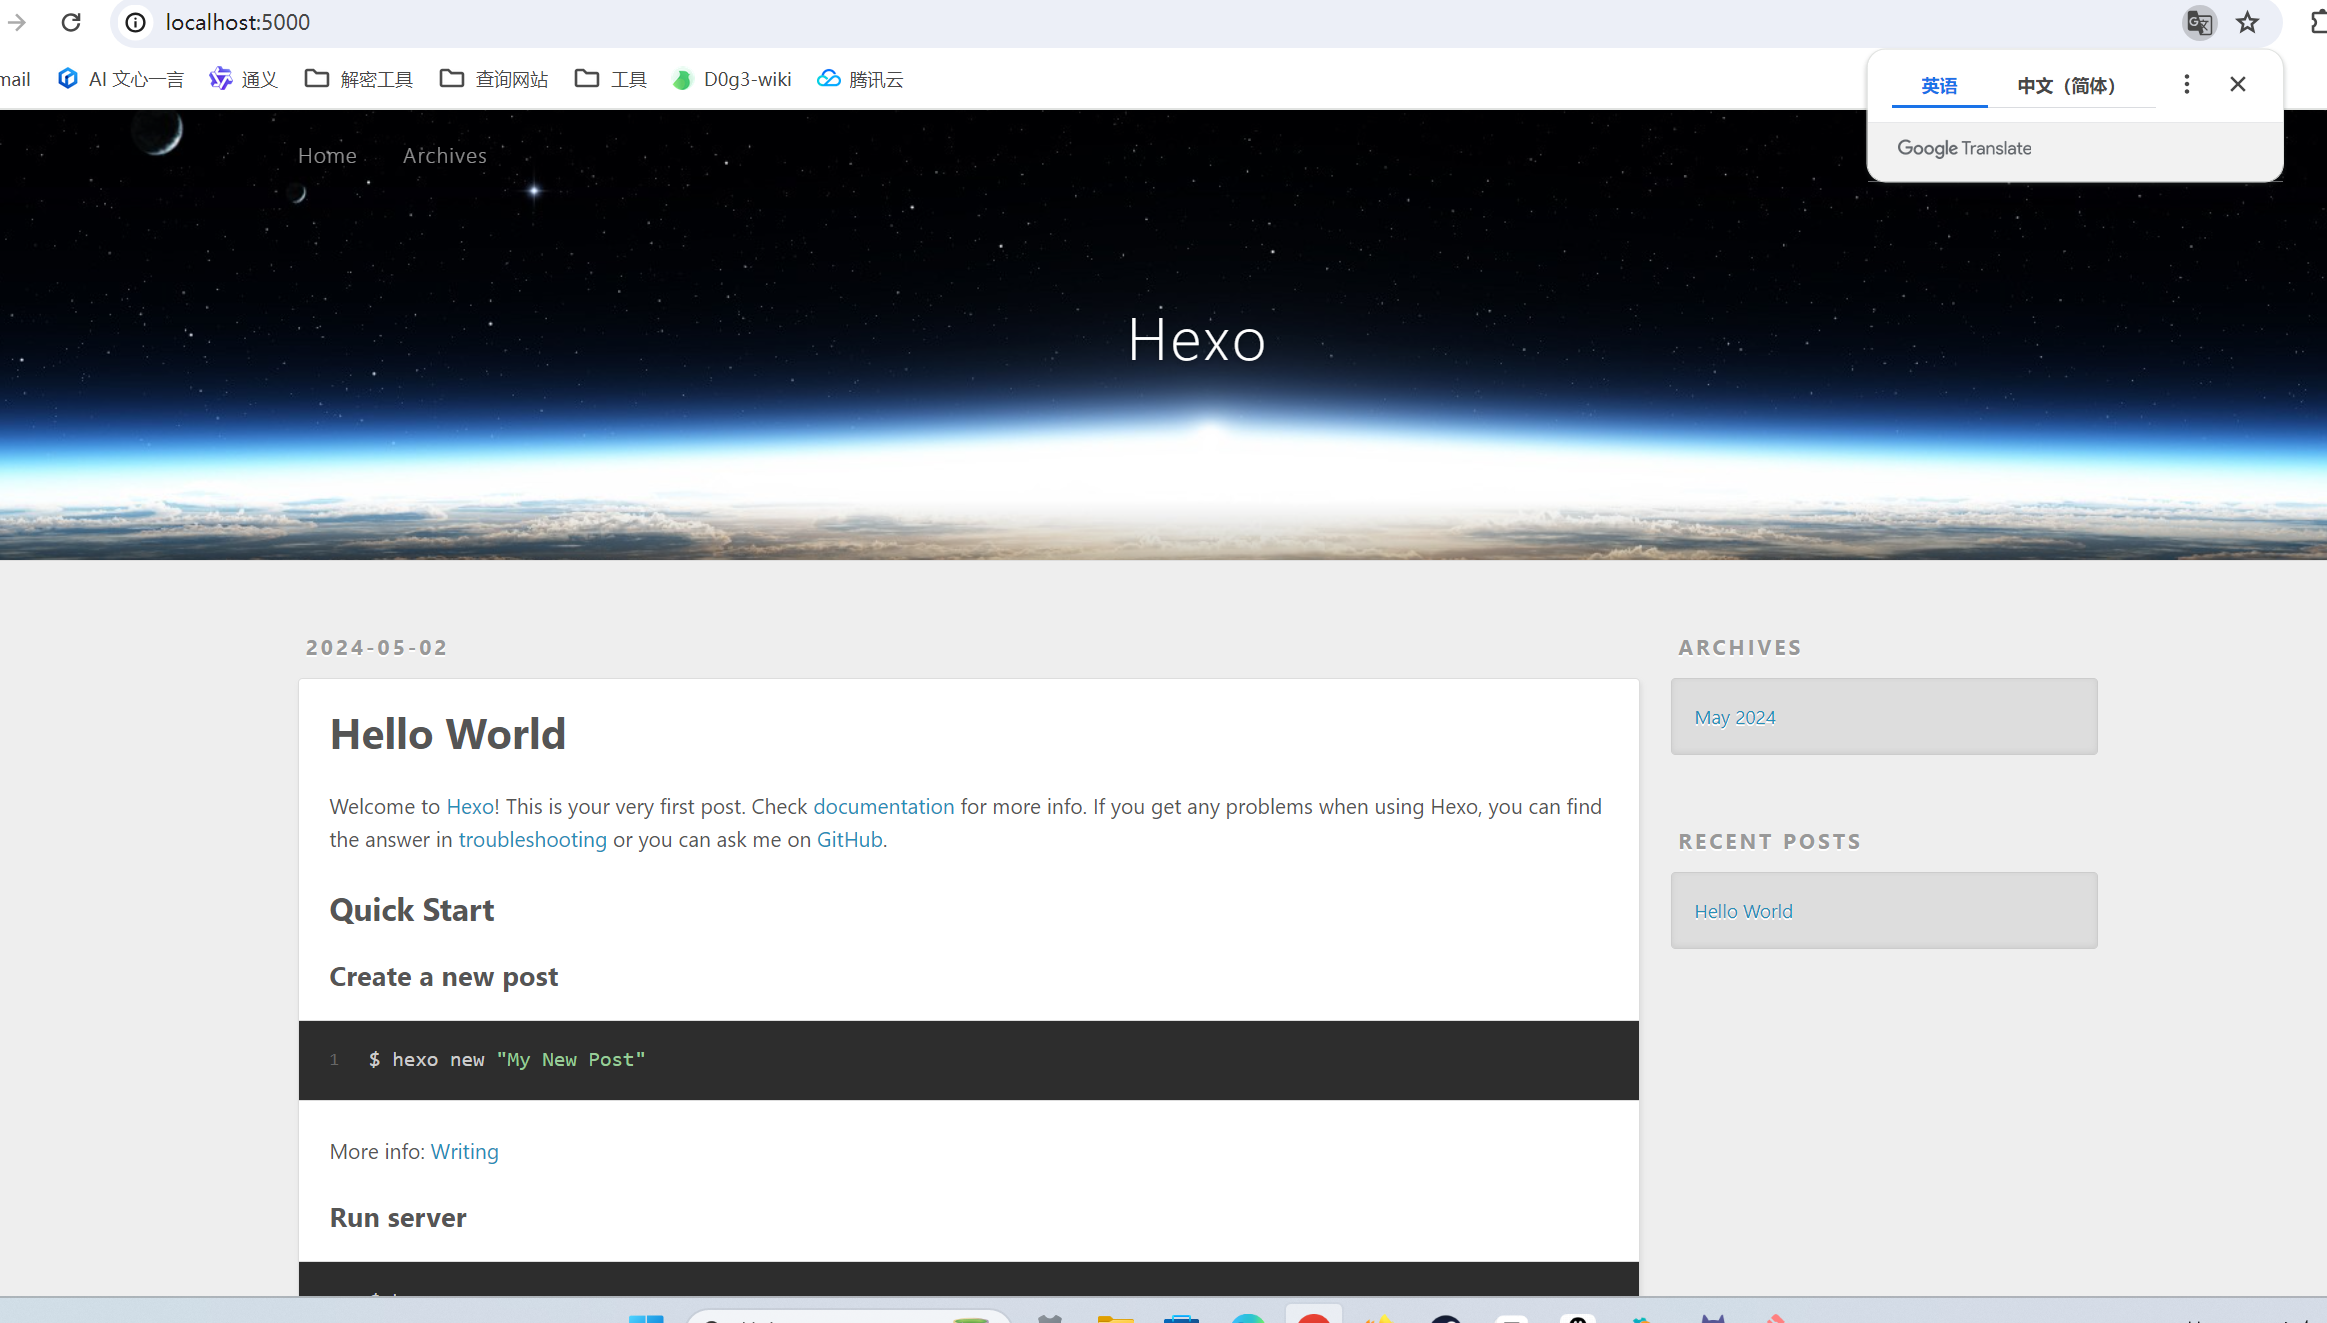Open the 通义 bookmark
Image resolution: width=2327 pixels, height=1323 pixels.
(243, 79)
